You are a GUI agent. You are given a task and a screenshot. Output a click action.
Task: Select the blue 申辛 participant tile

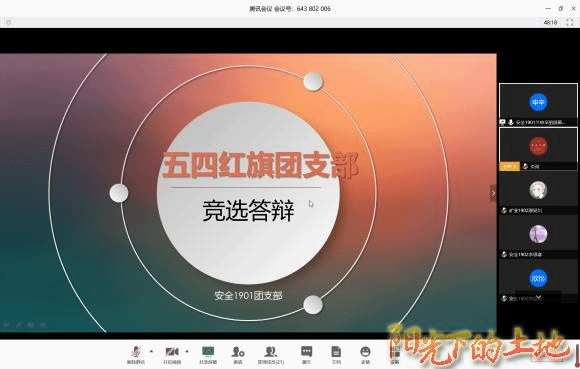coord(538,105)
